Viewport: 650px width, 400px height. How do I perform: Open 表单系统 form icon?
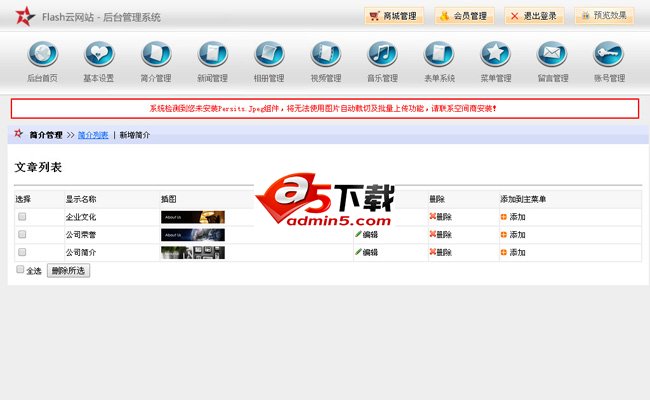pyautogui.click(x=439, y=54)
